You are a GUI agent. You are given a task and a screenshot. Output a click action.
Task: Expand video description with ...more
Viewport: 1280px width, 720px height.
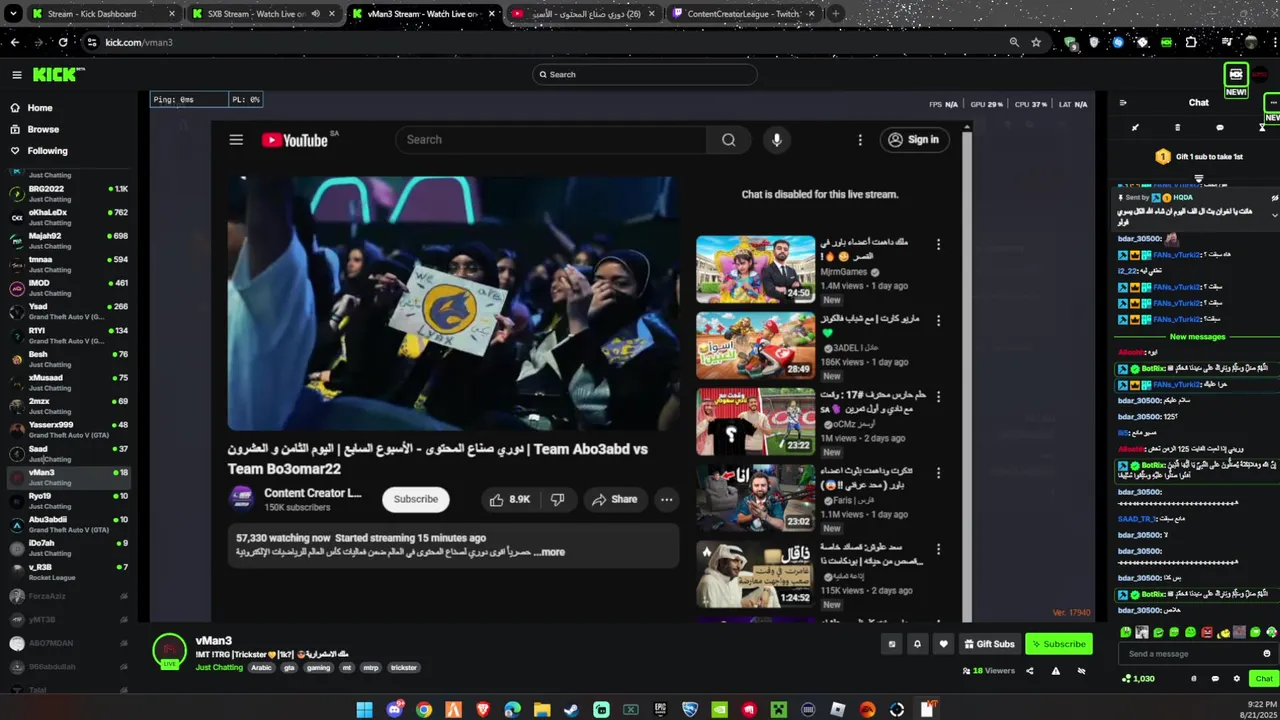pyautogui.click(x=549, y=552)
